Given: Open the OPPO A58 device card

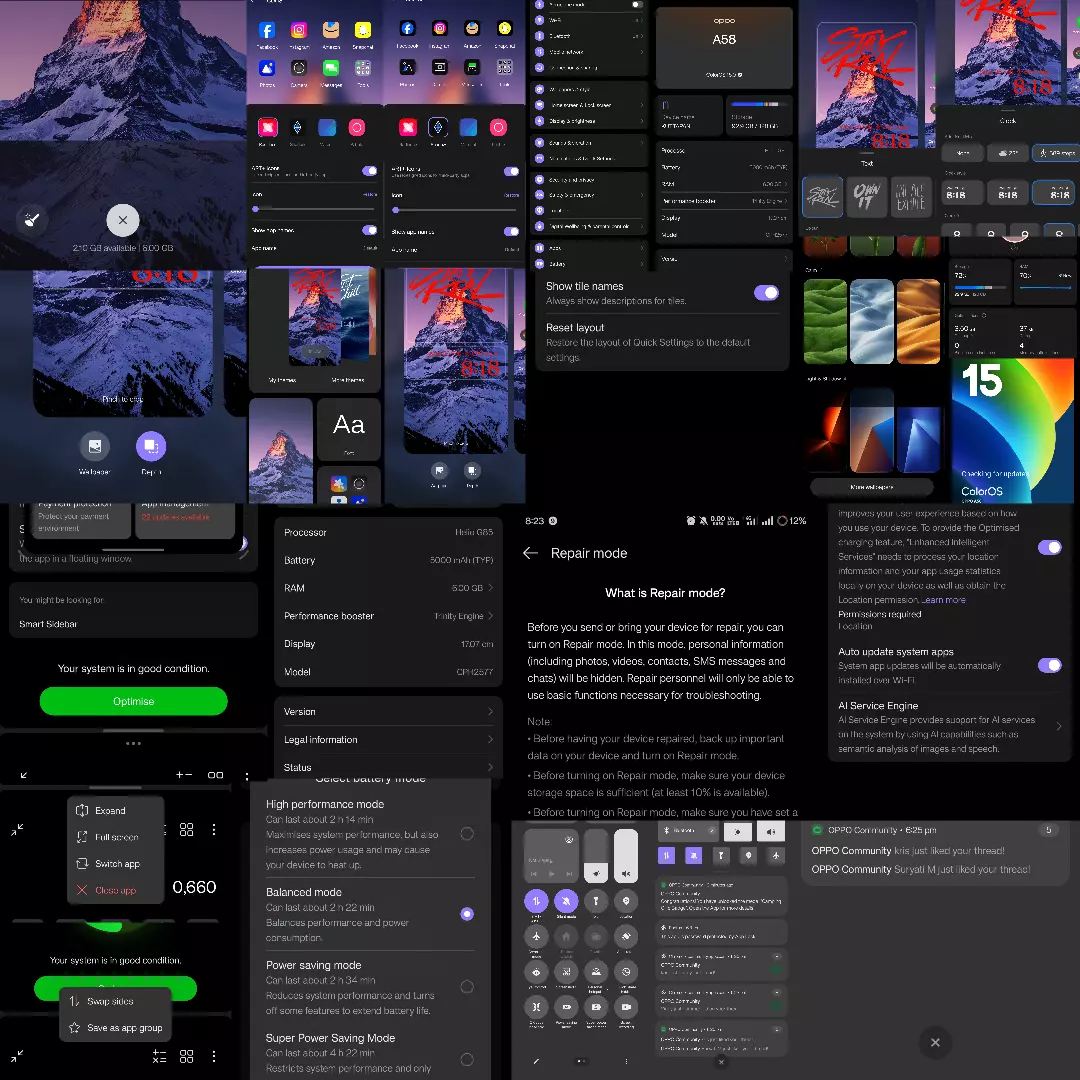Looking at the screenshot, I should click(724, 48).
